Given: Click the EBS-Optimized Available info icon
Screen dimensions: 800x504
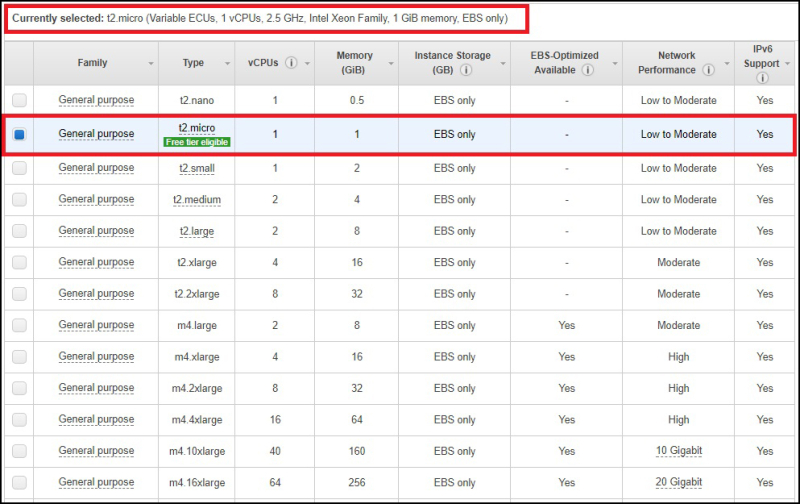Looking at the screenshot, I should [588, 70].
